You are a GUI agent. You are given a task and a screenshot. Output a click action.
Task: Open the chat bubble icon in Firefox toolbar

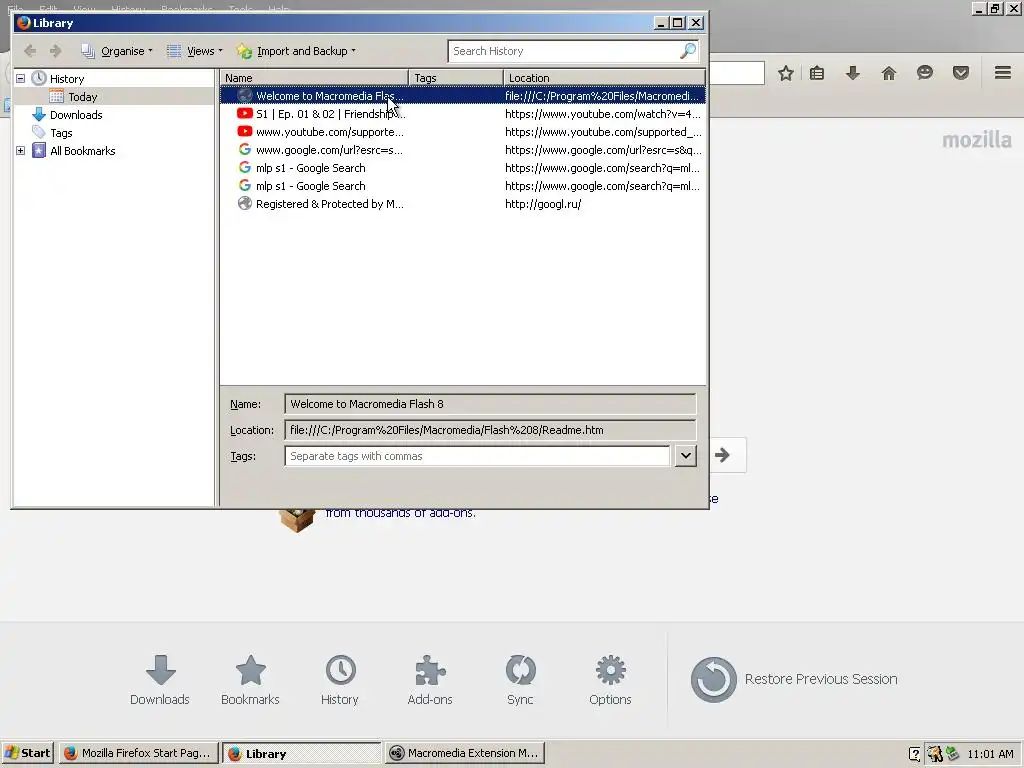click(x=925, y=73)
